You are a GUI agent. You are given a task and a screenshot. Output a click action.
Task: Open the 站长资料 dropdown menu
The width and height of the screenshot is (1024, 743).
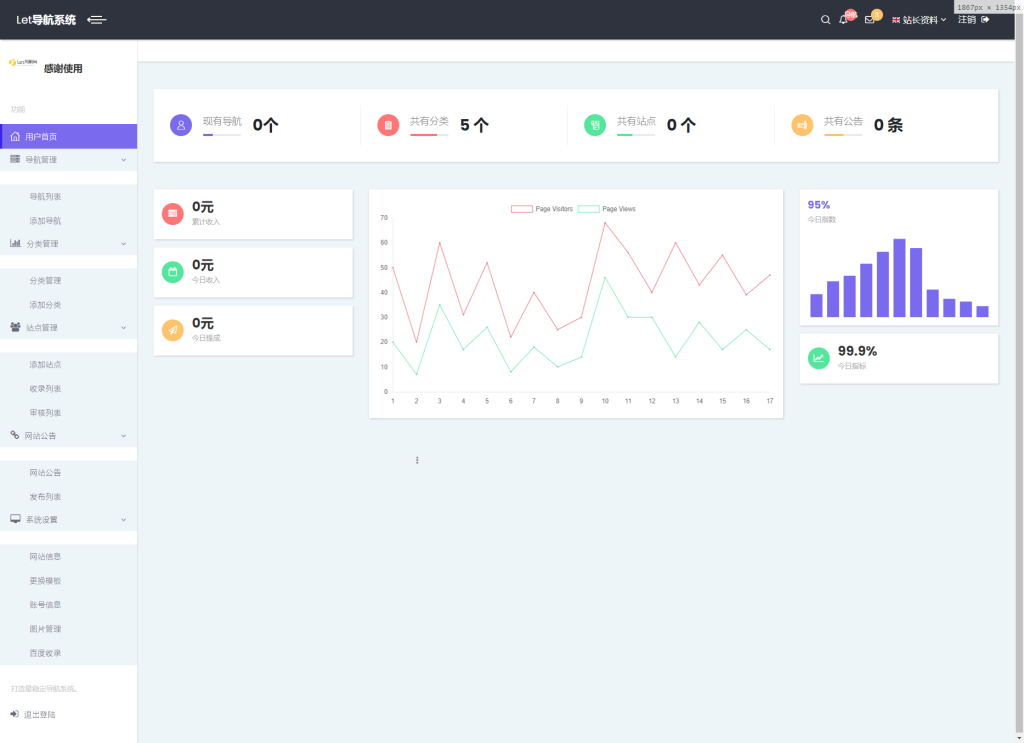click(x=919, y=20)
